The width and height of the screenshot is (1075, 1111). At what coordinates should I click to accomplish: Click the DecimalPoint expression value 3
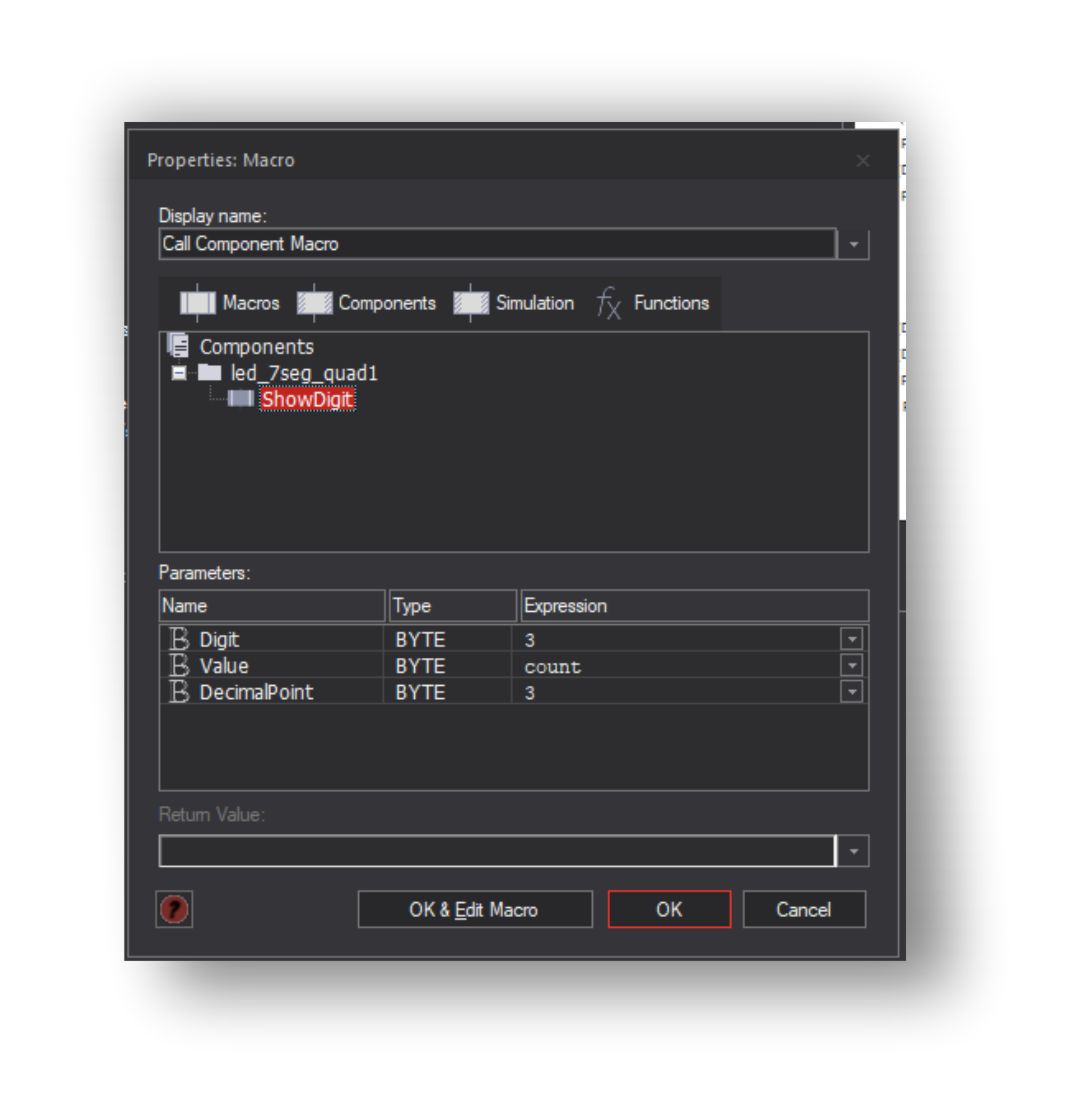[529, 692]
